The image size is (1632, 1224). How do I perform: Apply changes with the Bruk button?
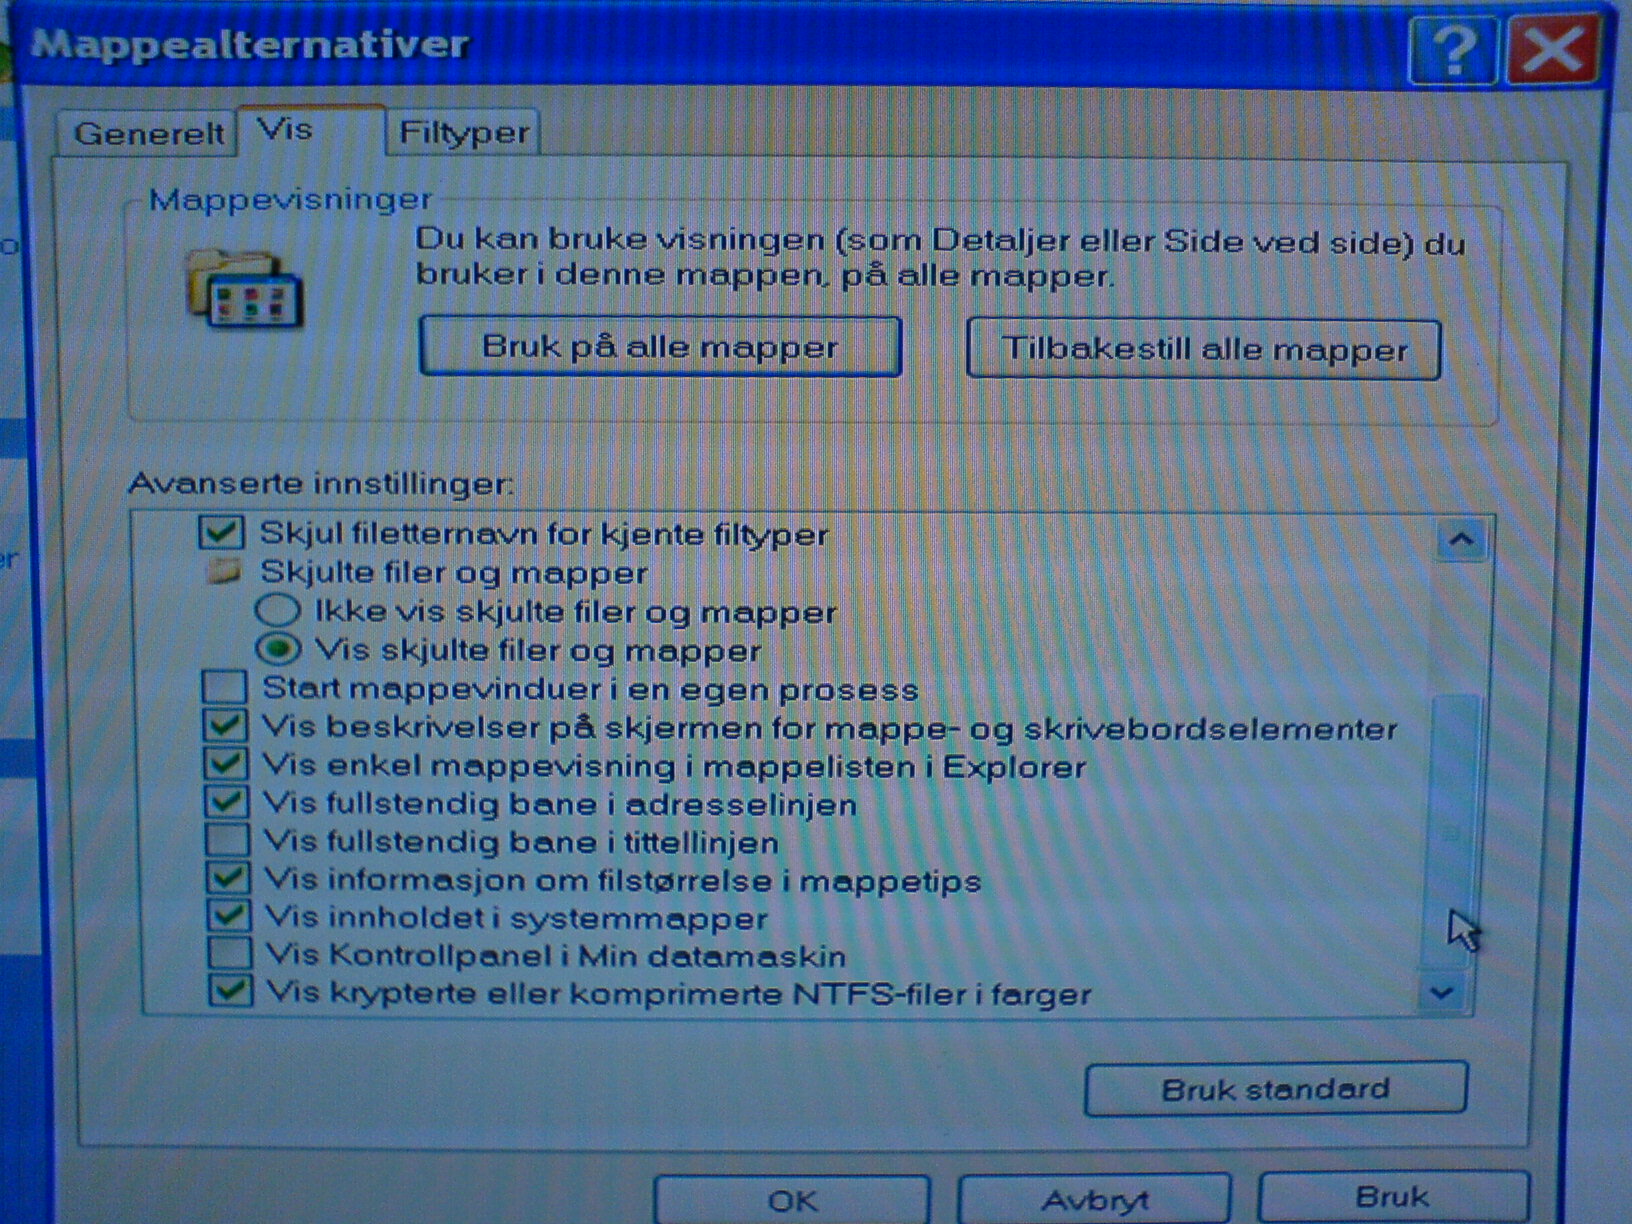coord(1393,1198)
